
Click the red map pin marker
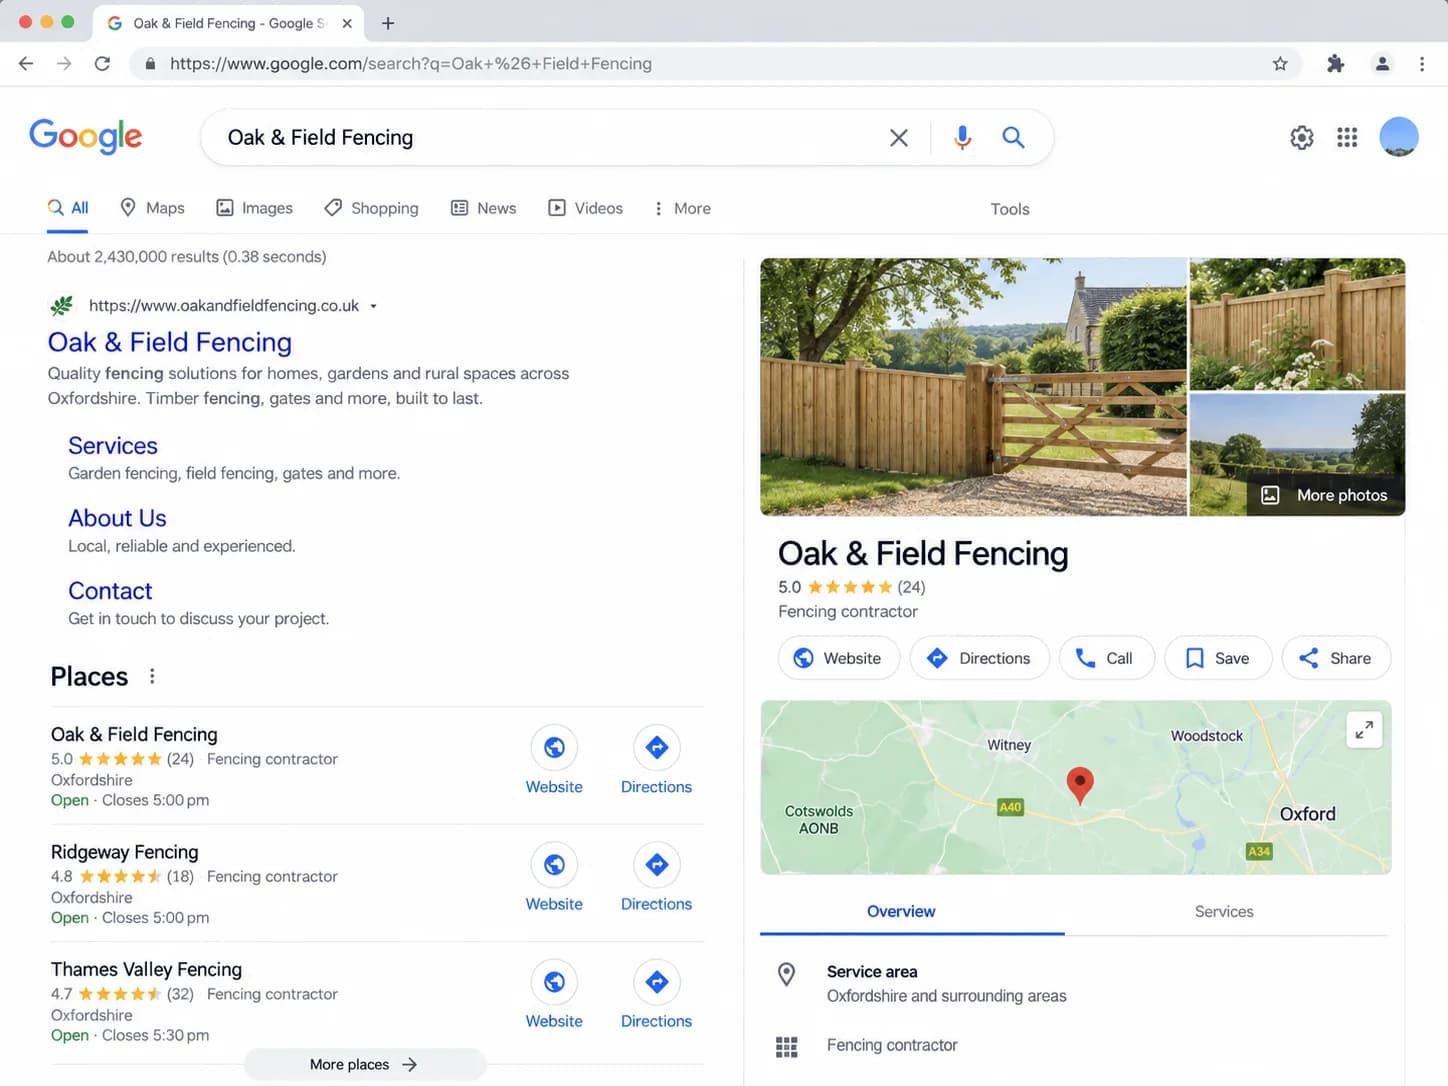(1079, 785)
